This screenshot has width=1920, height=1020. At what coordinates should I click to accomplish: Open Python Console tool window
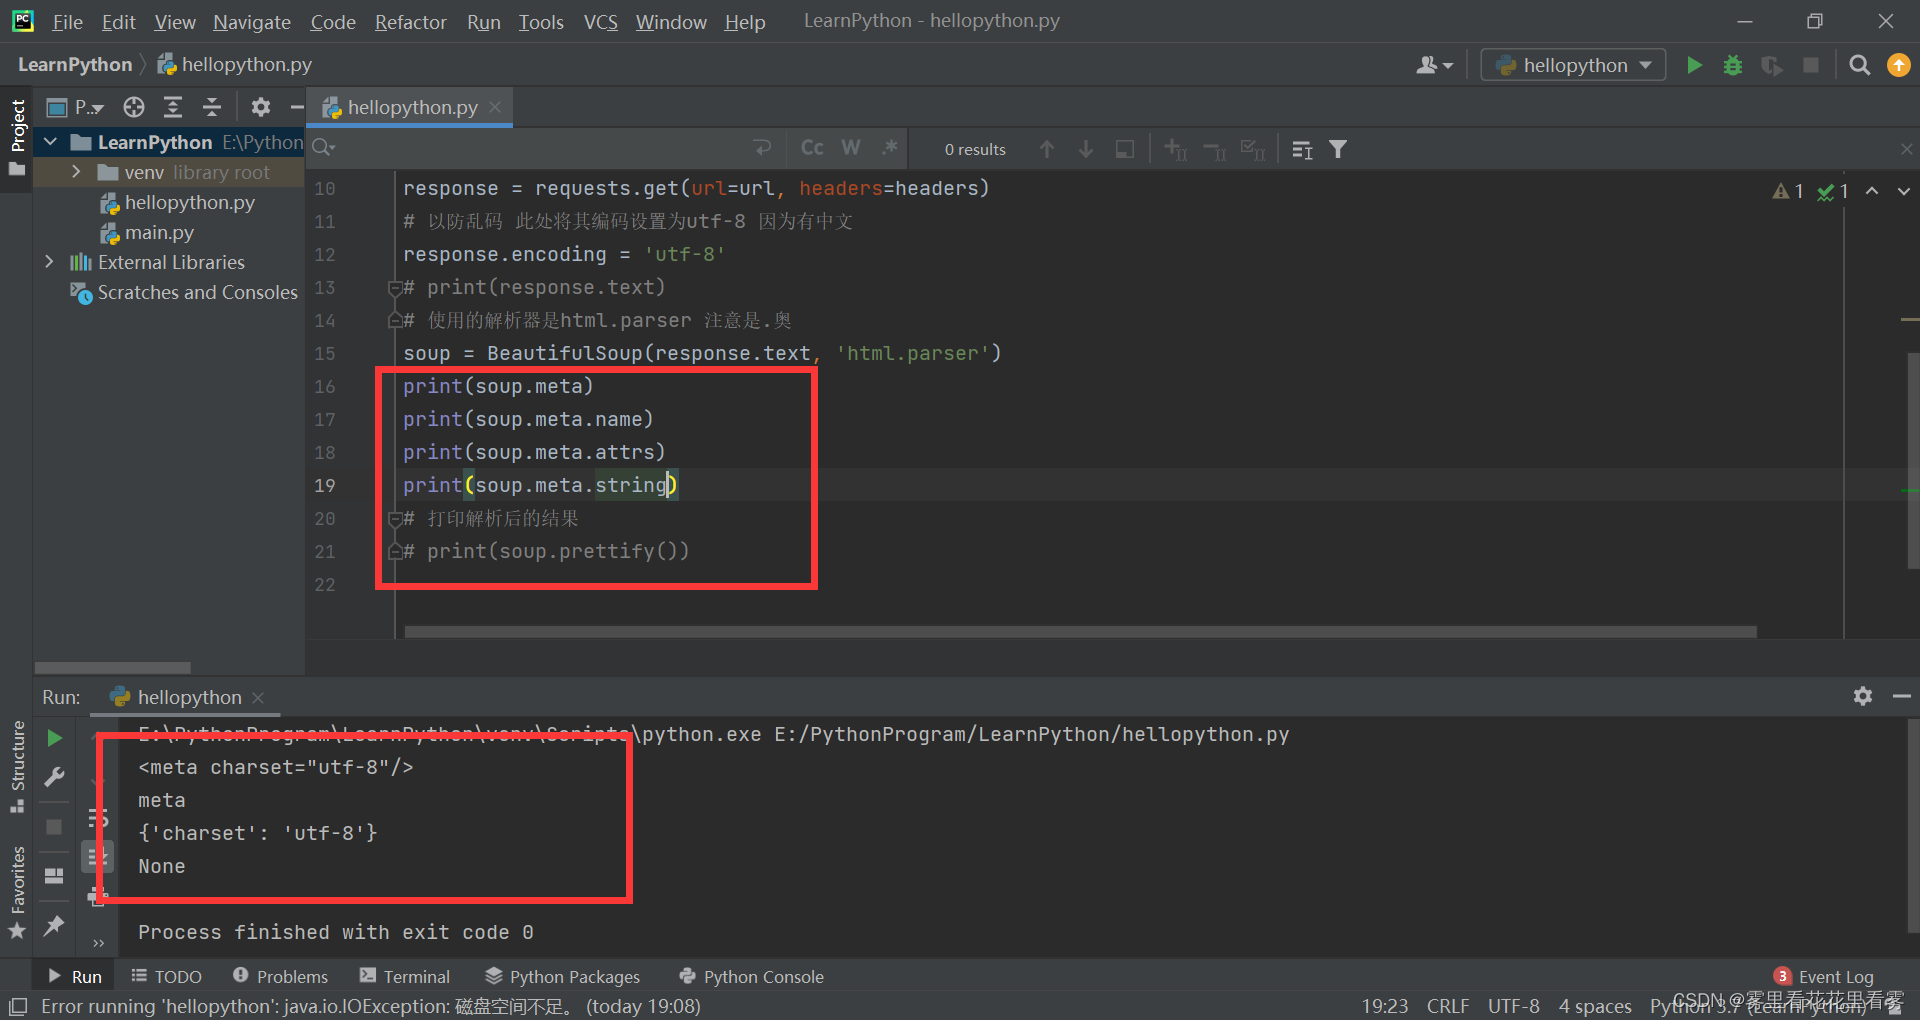(751, 976)
